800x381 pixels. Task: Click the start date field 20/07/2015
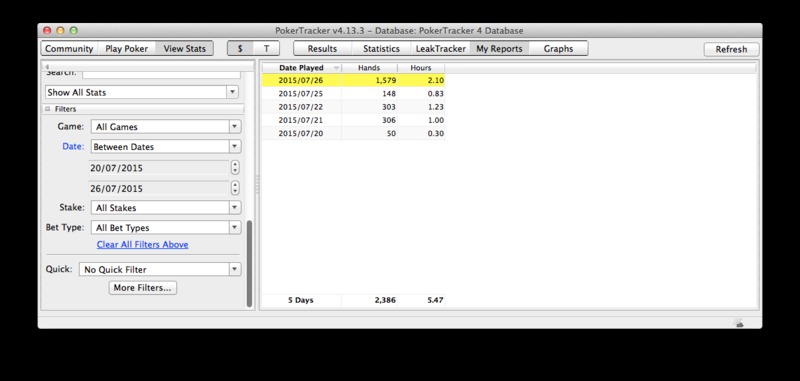coord(159,168)
